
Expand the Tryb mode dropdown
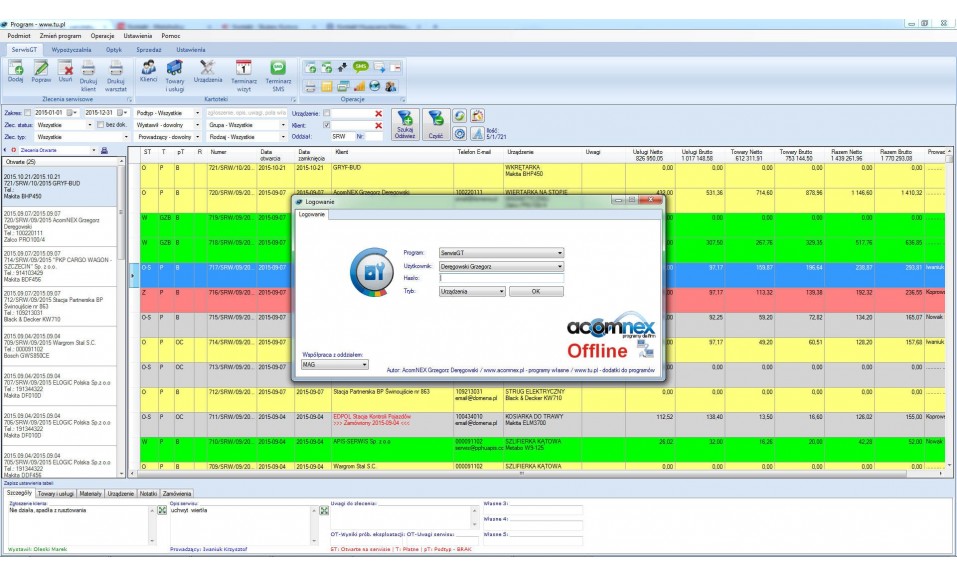[501, 291]
